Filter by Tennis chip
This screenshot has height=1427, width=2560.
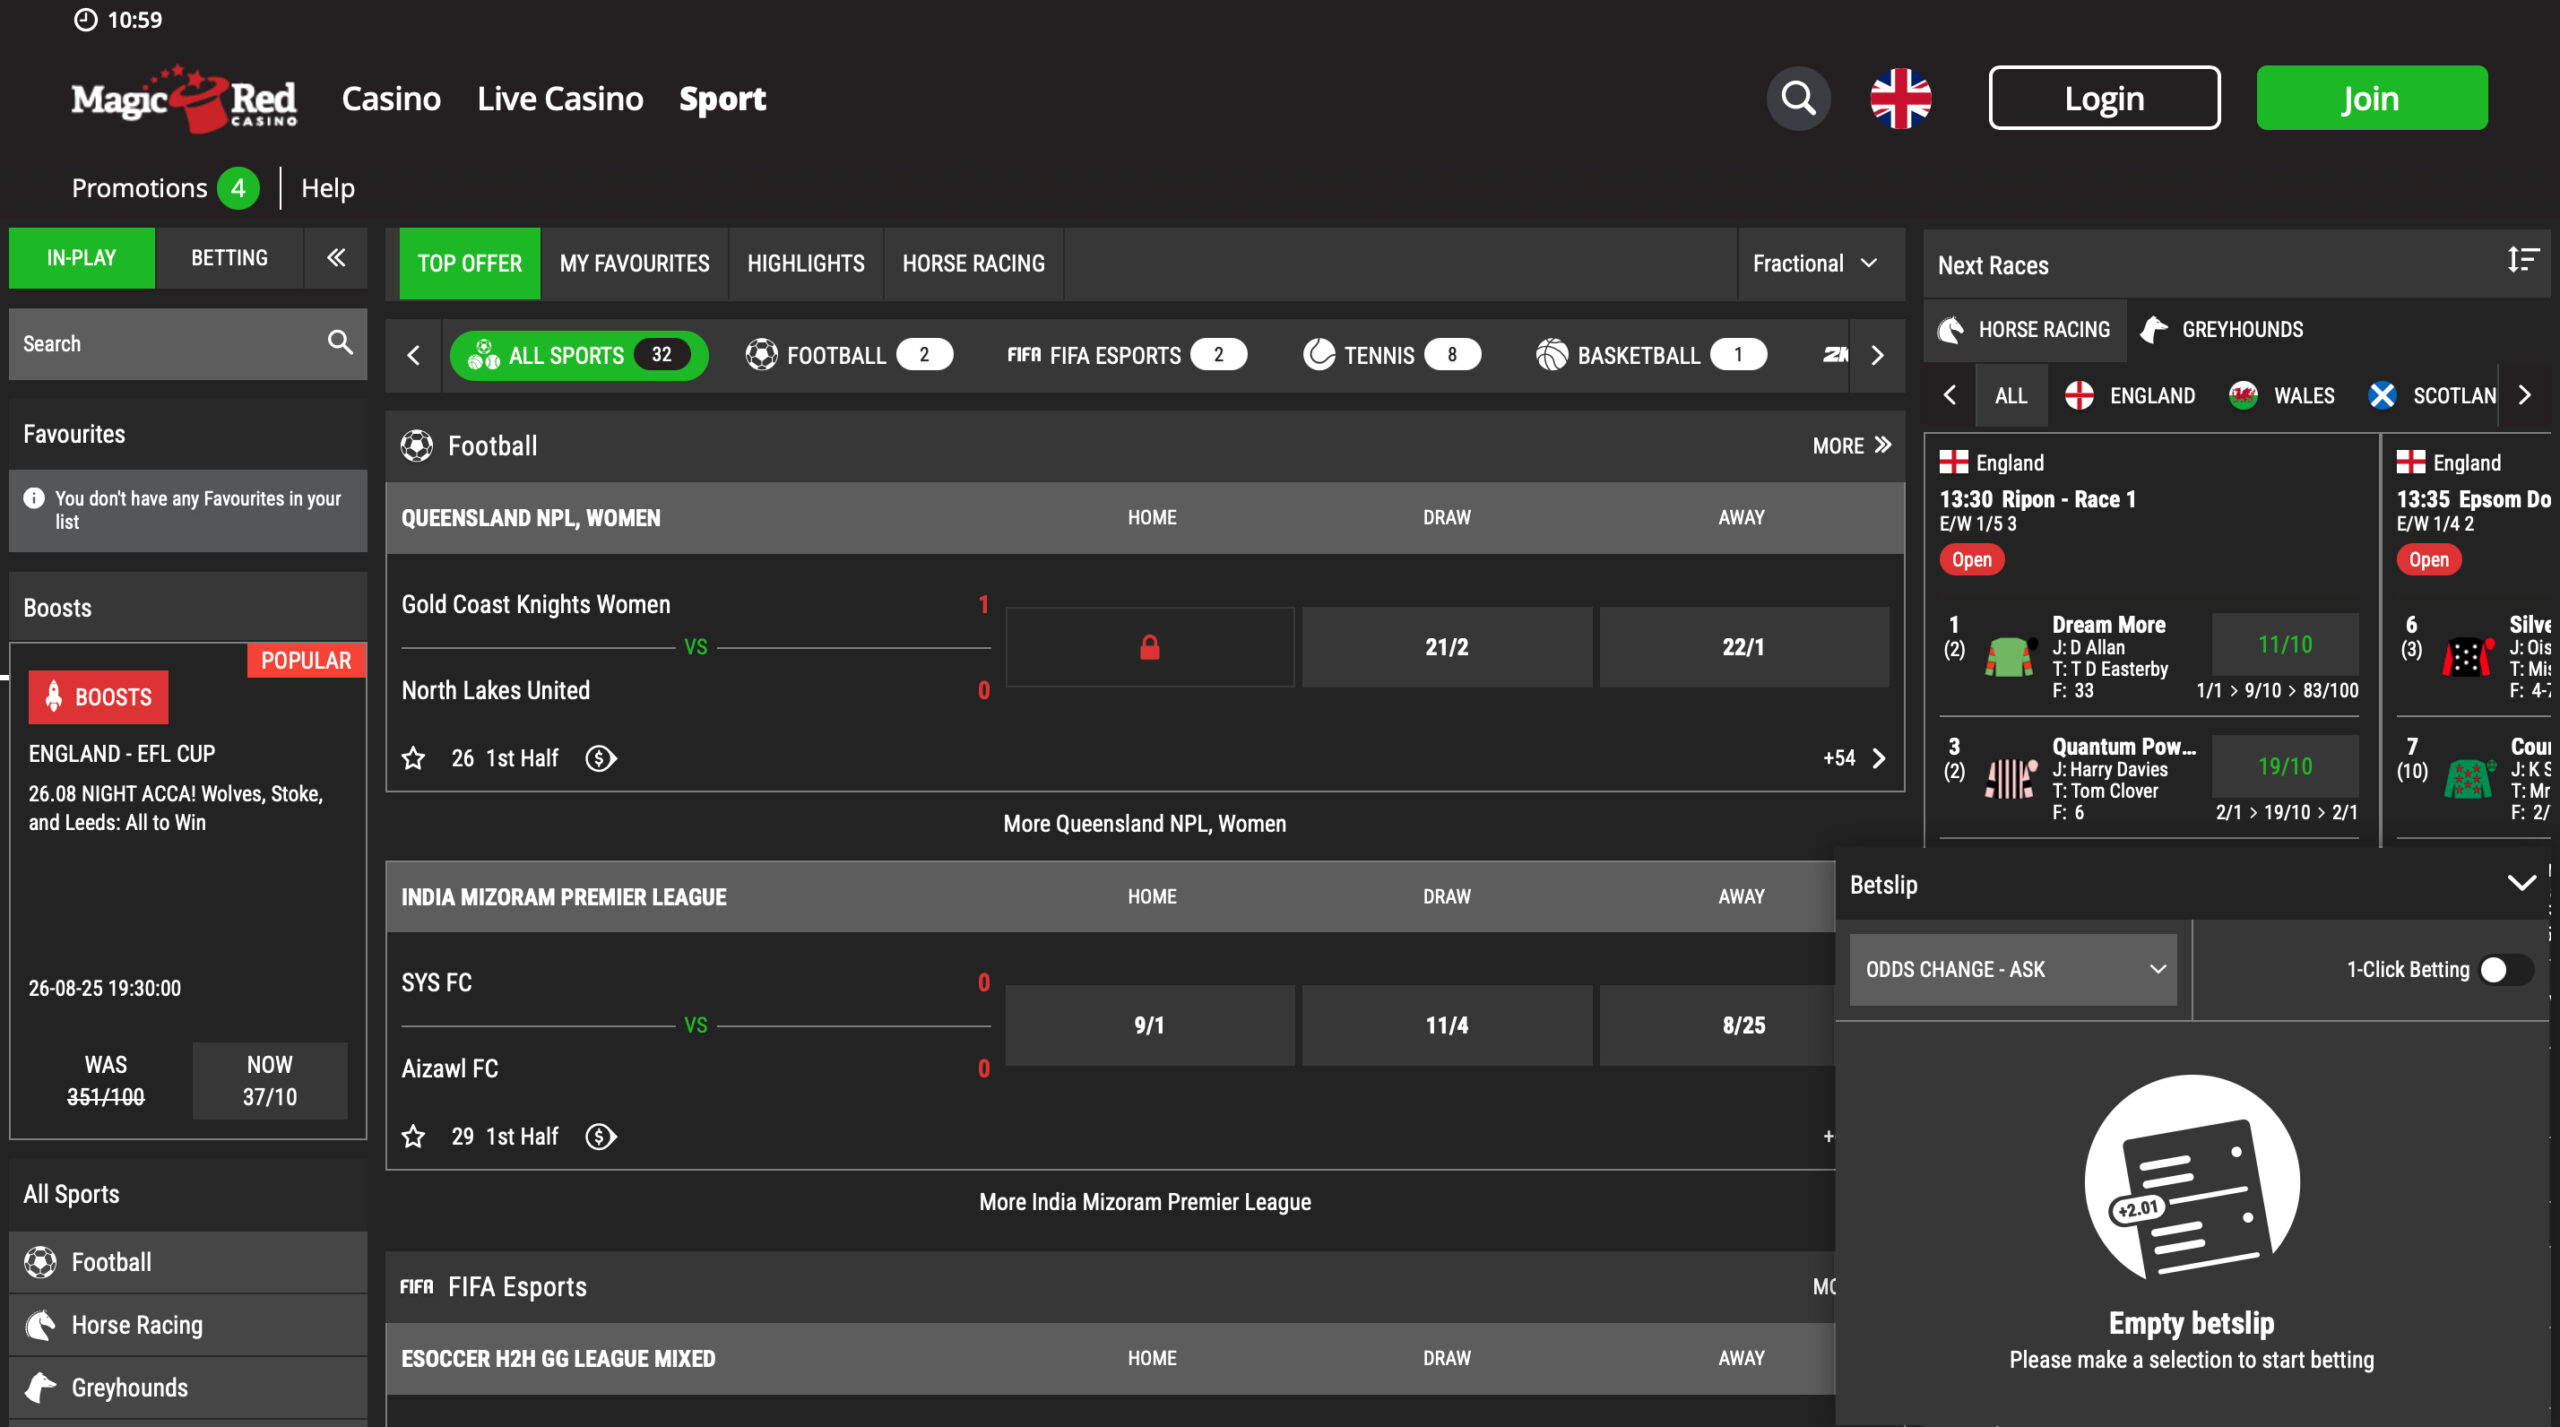(x=1391, y=355)
